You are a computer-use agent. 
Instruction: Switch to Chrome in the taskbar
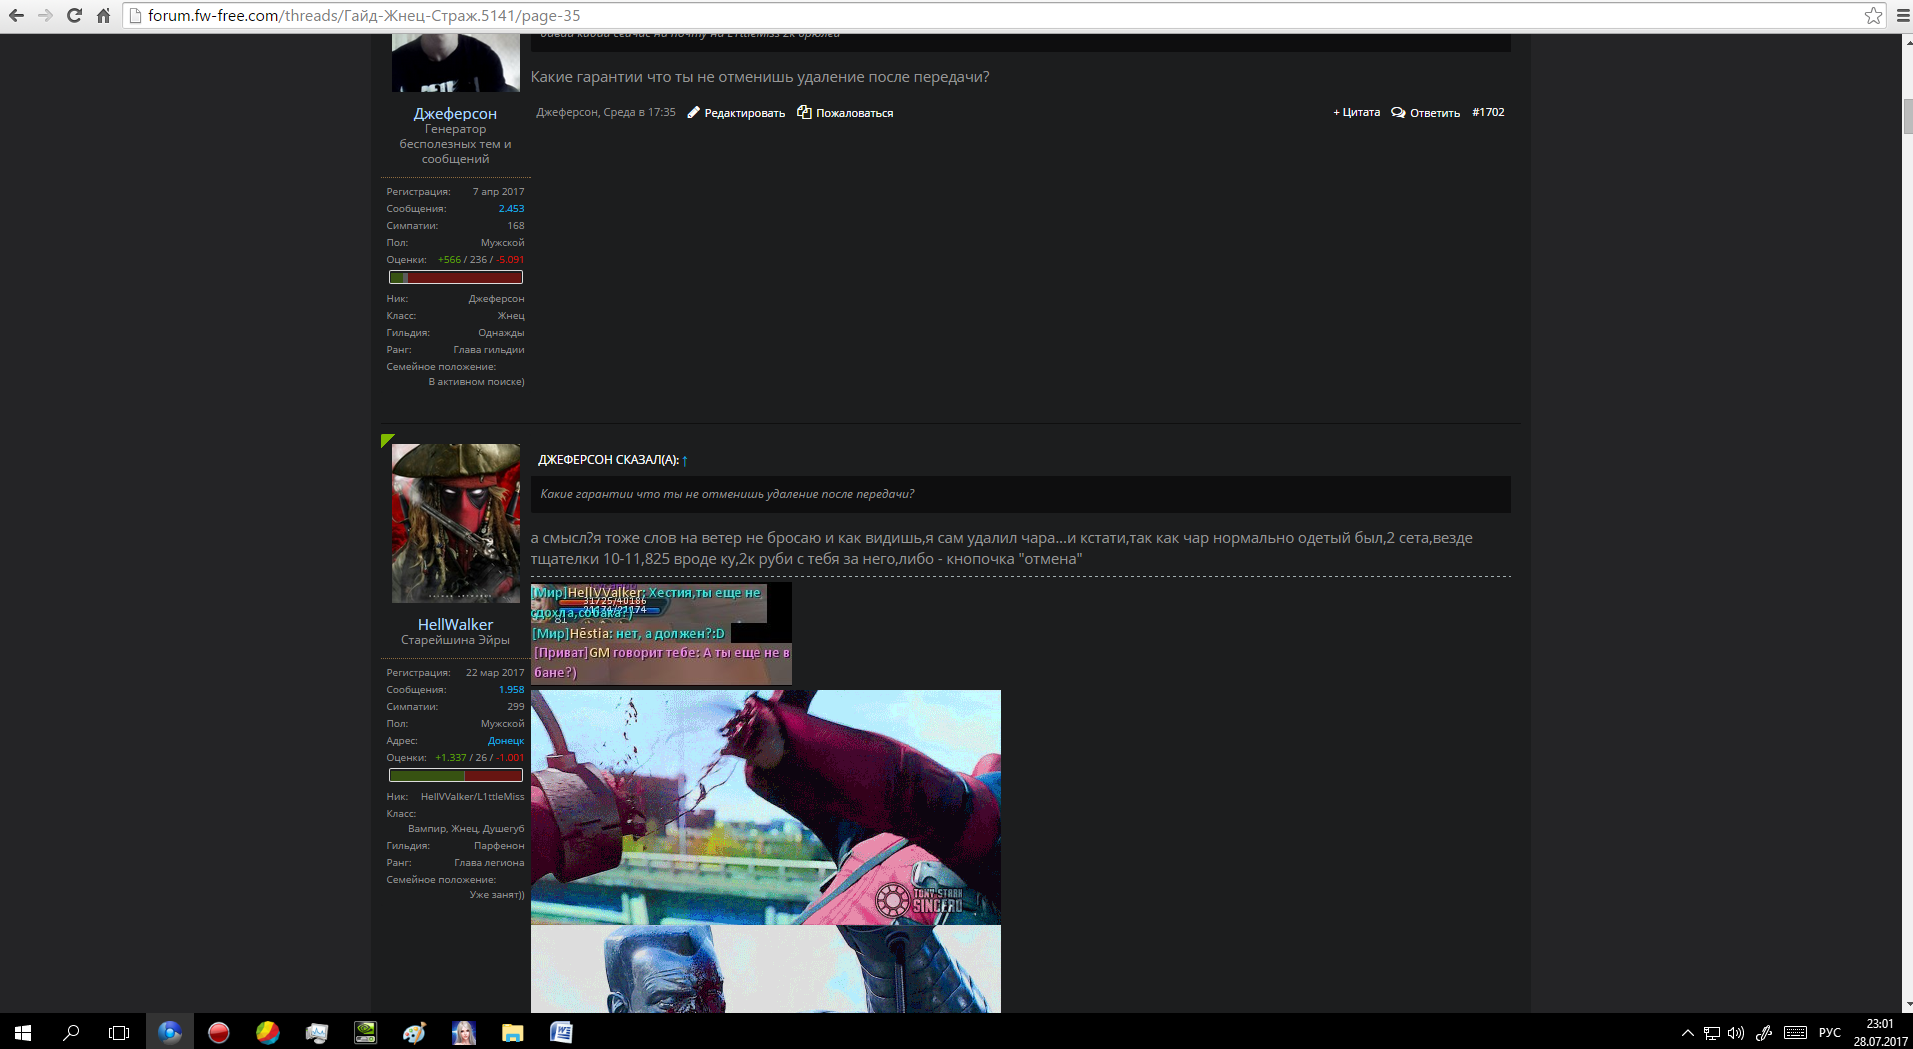pos(169,1032)
